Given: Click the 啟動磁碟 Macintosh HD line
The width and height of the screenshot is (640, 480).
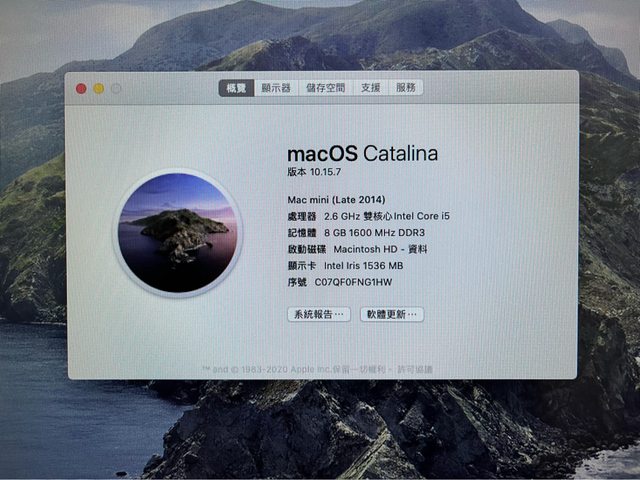Looking at the screenshot, I should coord(357,249).
